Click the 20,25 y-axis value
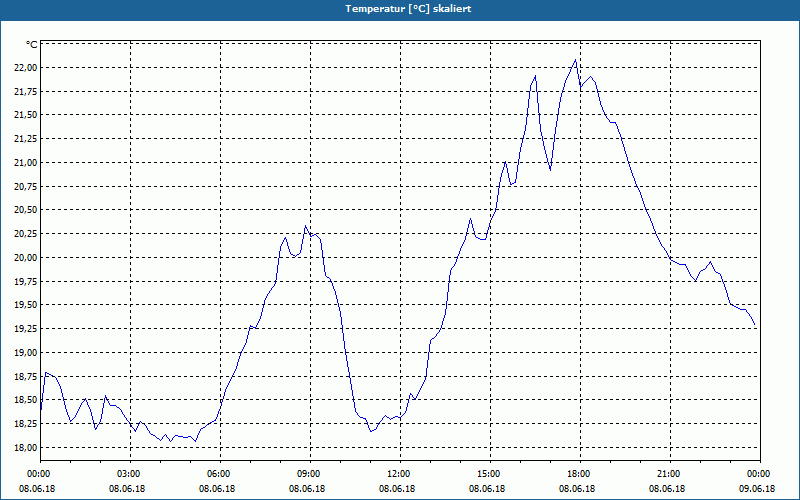Viewport: 800px width, 500px height. point(26,234)
